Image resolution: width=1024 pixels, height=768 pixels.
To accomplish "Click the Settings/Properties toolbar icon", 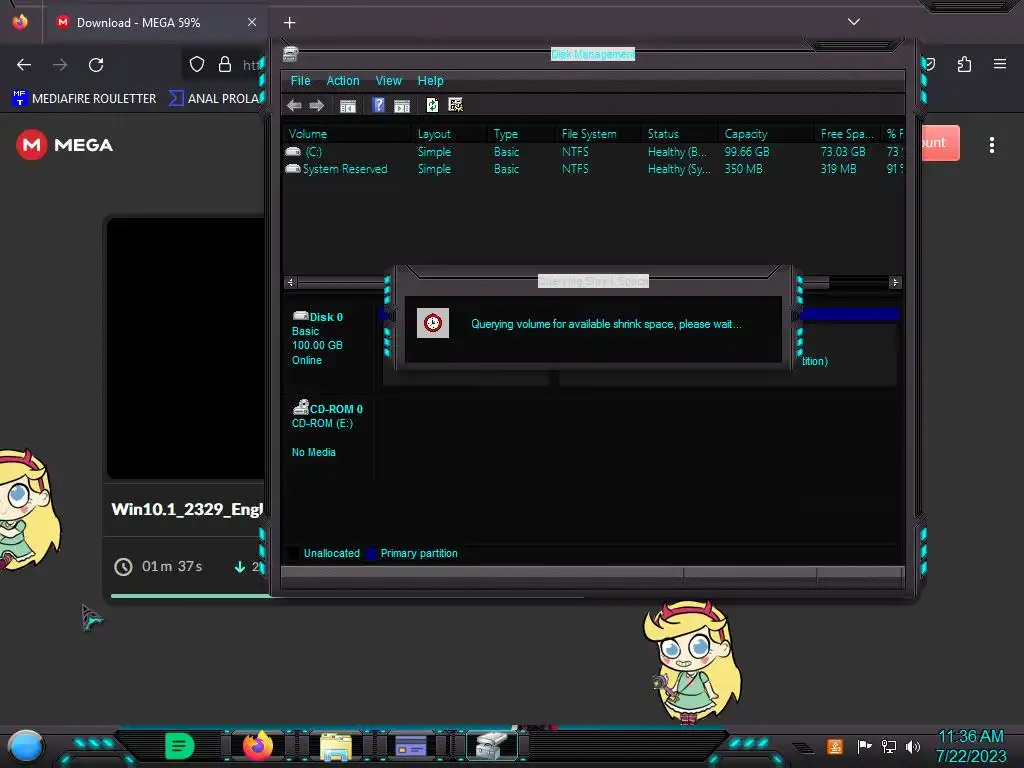I will tap(455, 105).
